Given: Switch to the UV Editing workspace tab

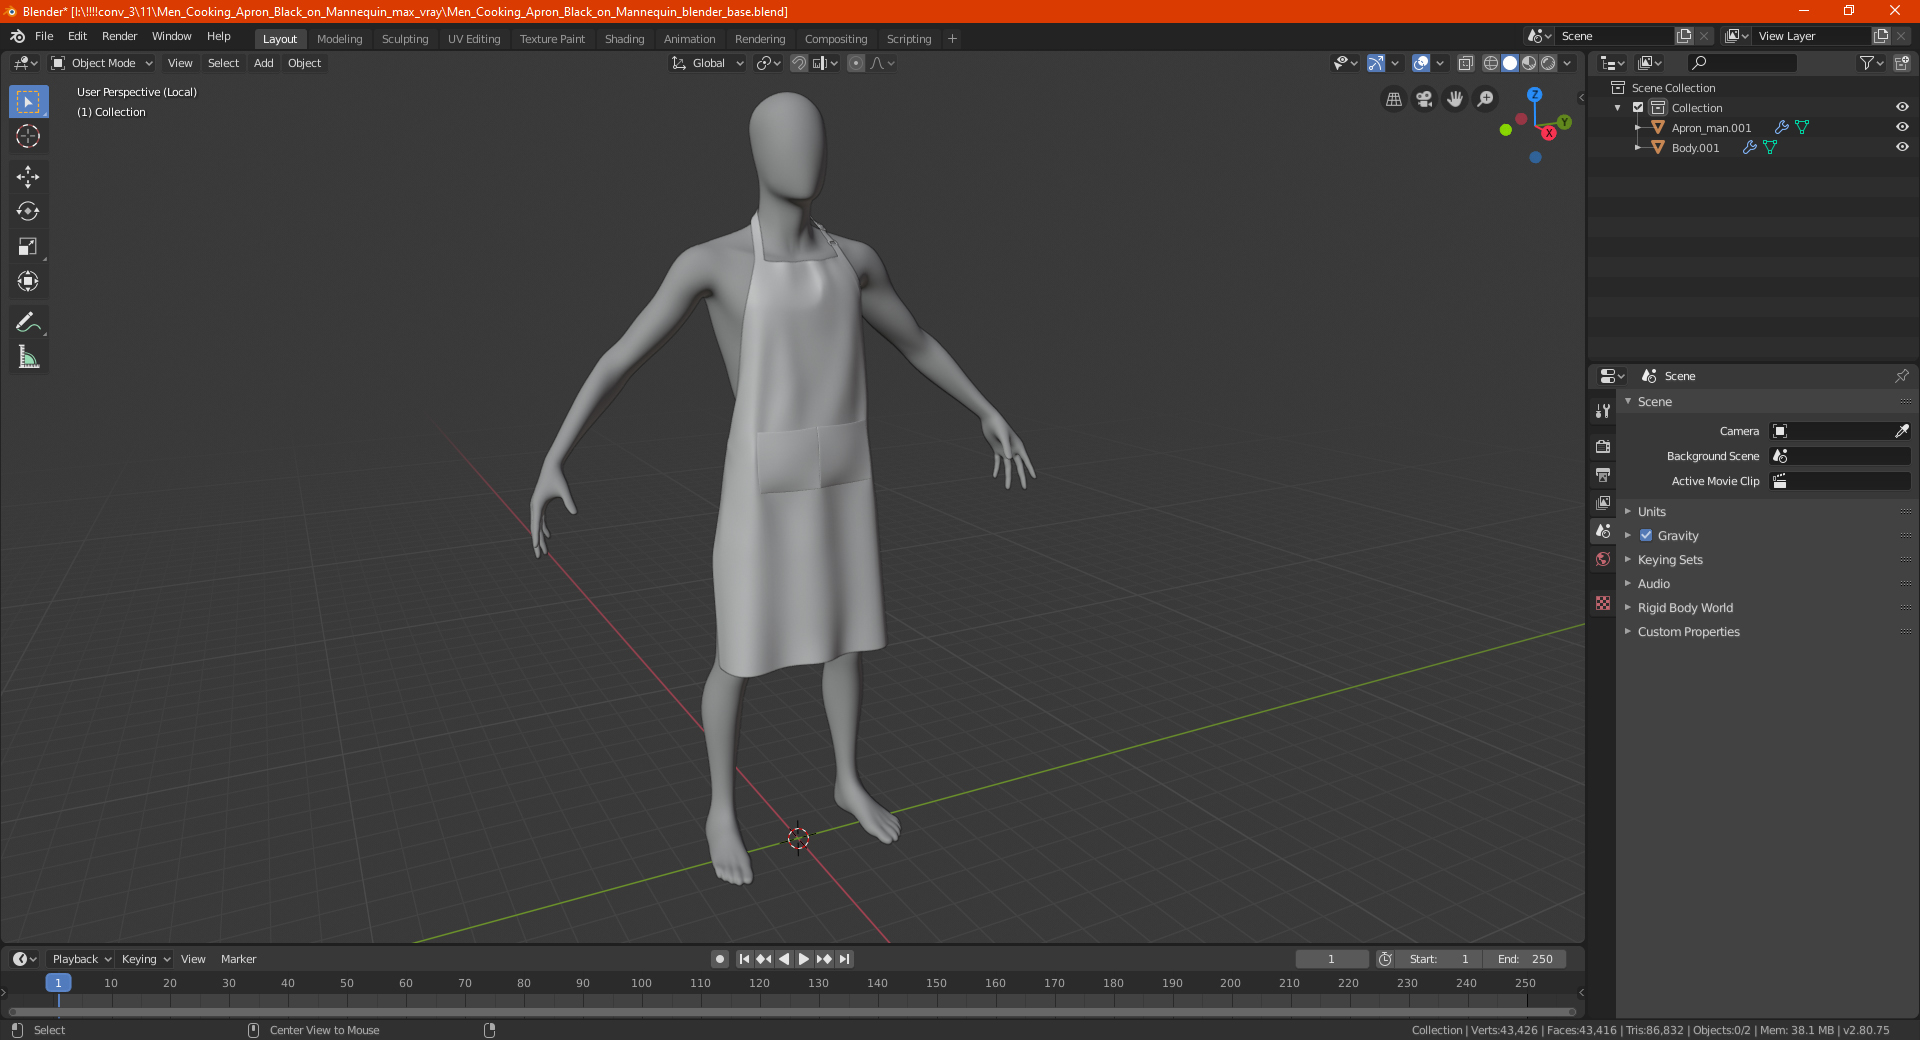Looking at the screenshot, I should (x=474, y=39).
